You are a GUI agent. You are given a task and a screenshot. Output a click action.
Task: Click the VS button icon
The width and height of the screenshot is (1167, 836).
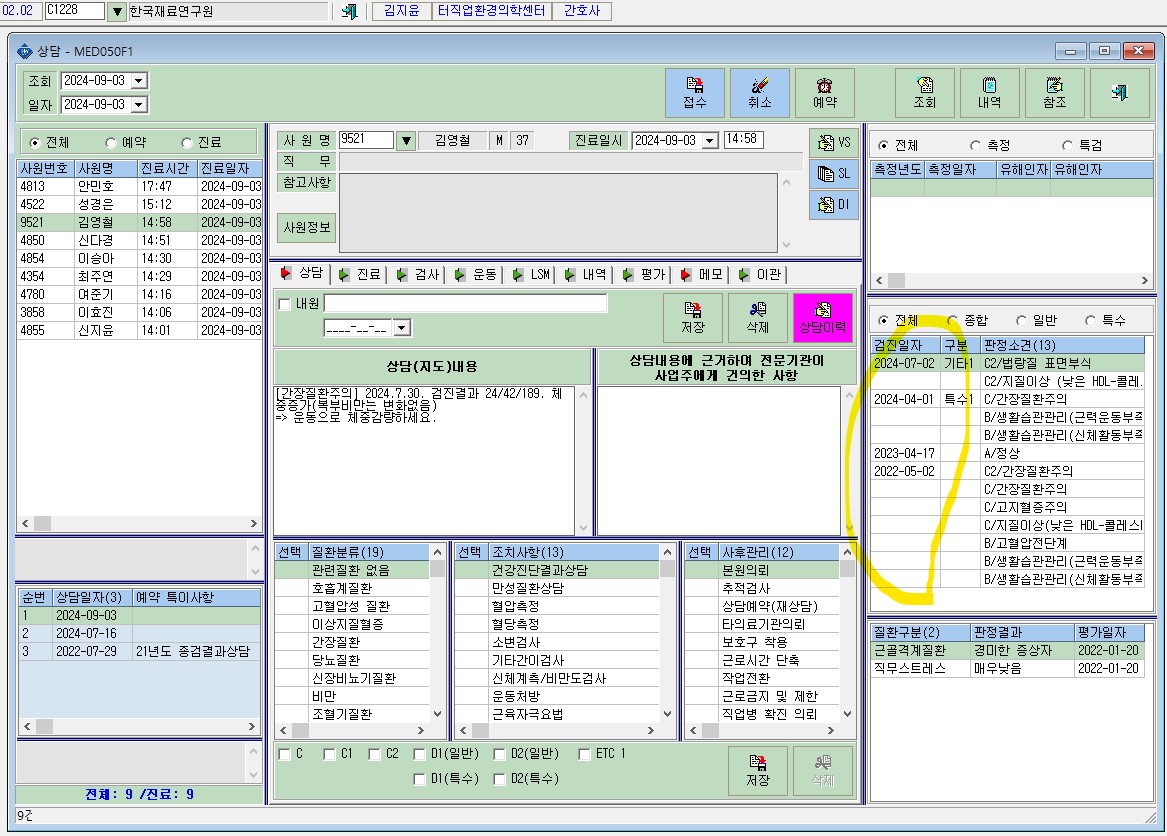point(834,142)
